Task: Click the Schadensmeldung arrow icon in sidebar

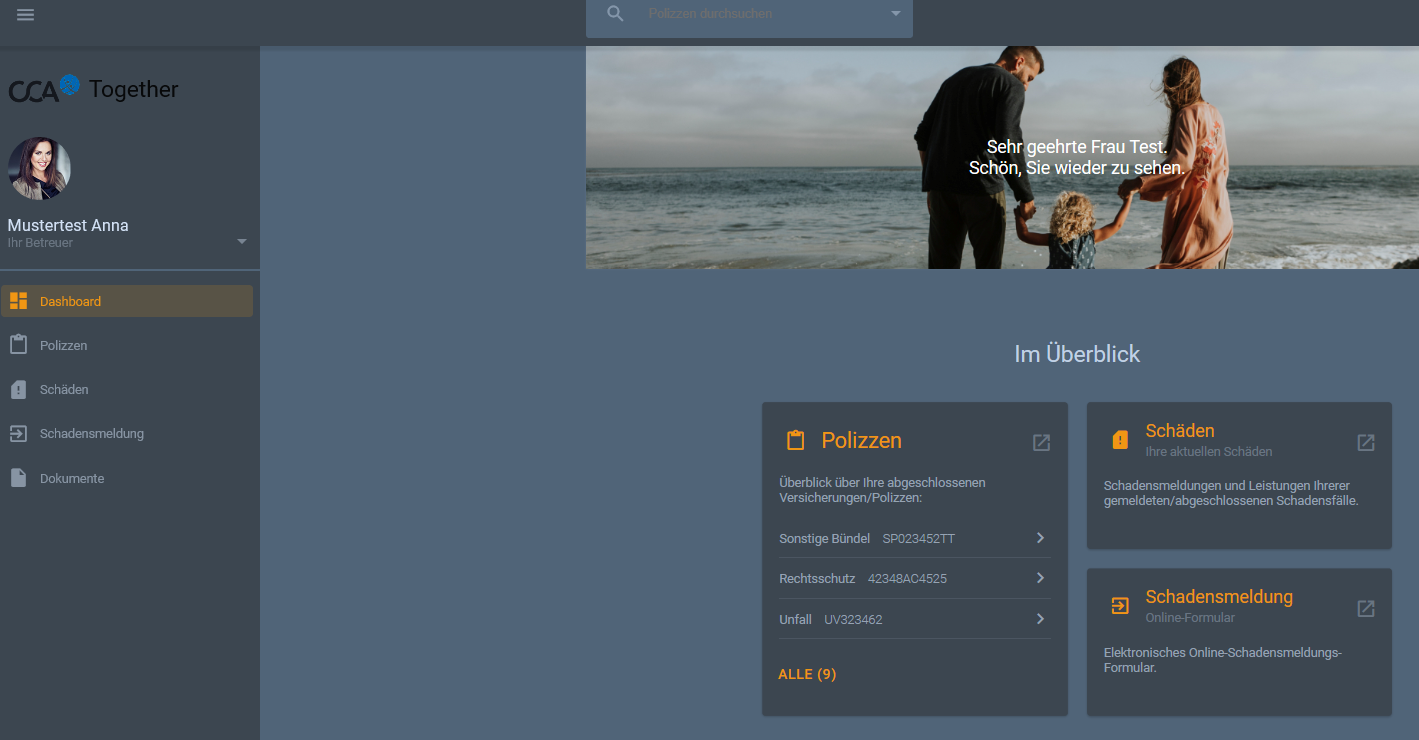Action: click(18, 434)
